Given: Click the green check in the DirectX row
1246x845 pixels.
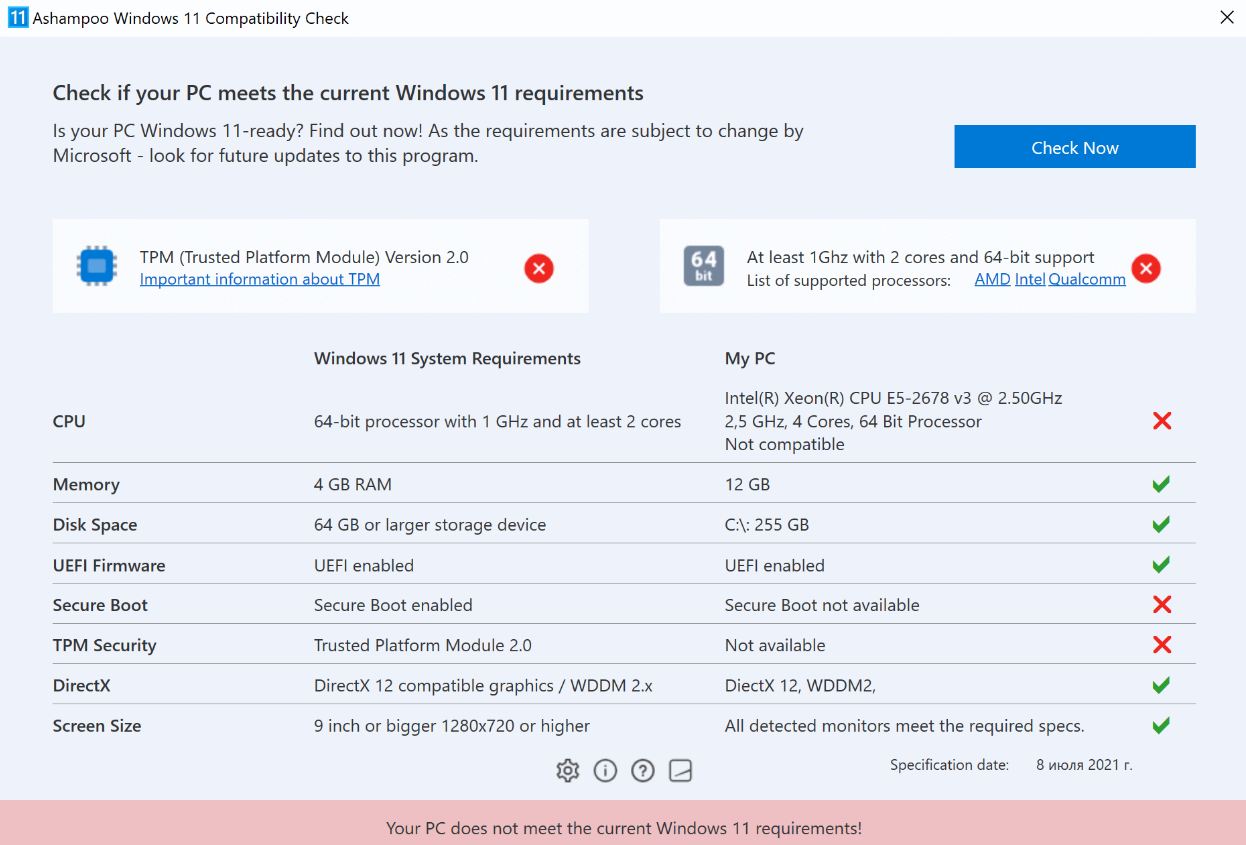Looking at the screenshot, I should click(1161, 685).
